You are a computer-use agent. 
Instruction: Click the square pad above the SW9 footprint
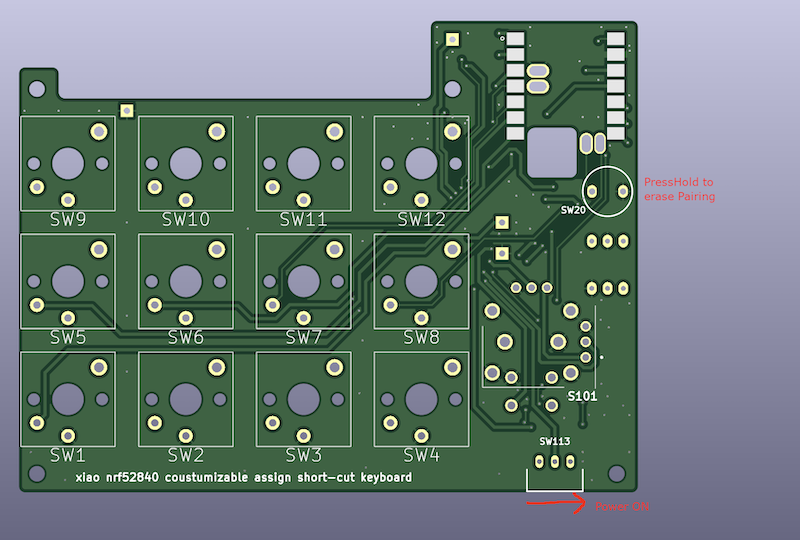(x=127, y=111)
